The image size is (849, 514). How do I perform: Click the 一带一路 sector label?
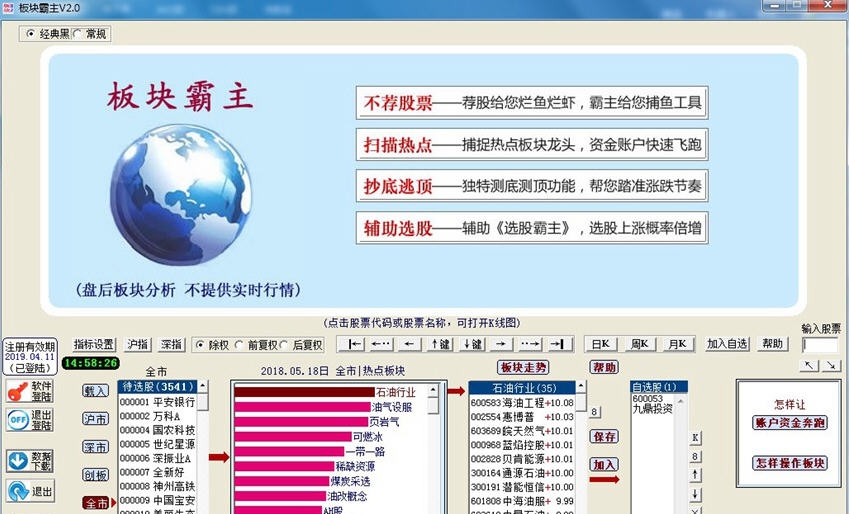(x=365, y=451)
